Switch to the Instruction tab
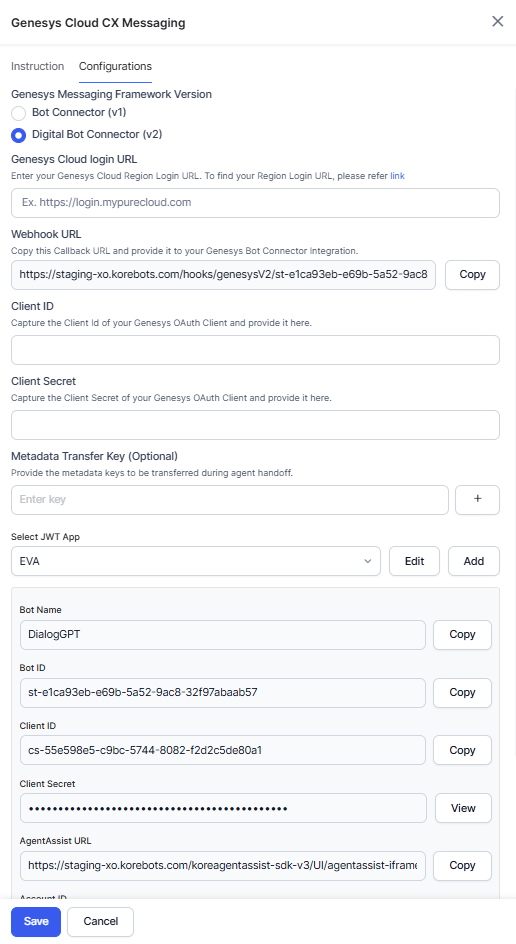 point(37,66)
